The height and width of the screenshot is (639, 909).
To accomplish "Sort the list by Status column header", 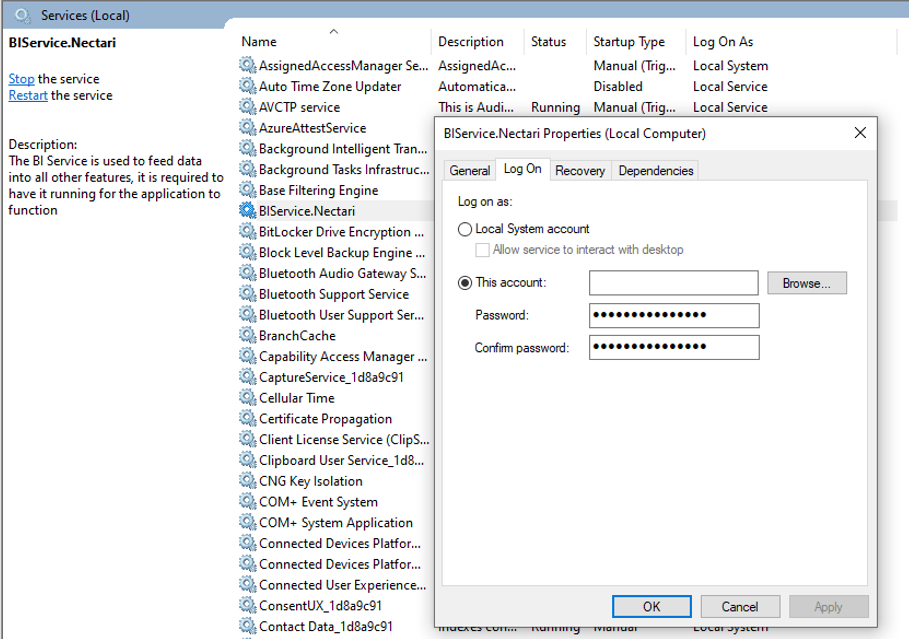I will 548,42.
